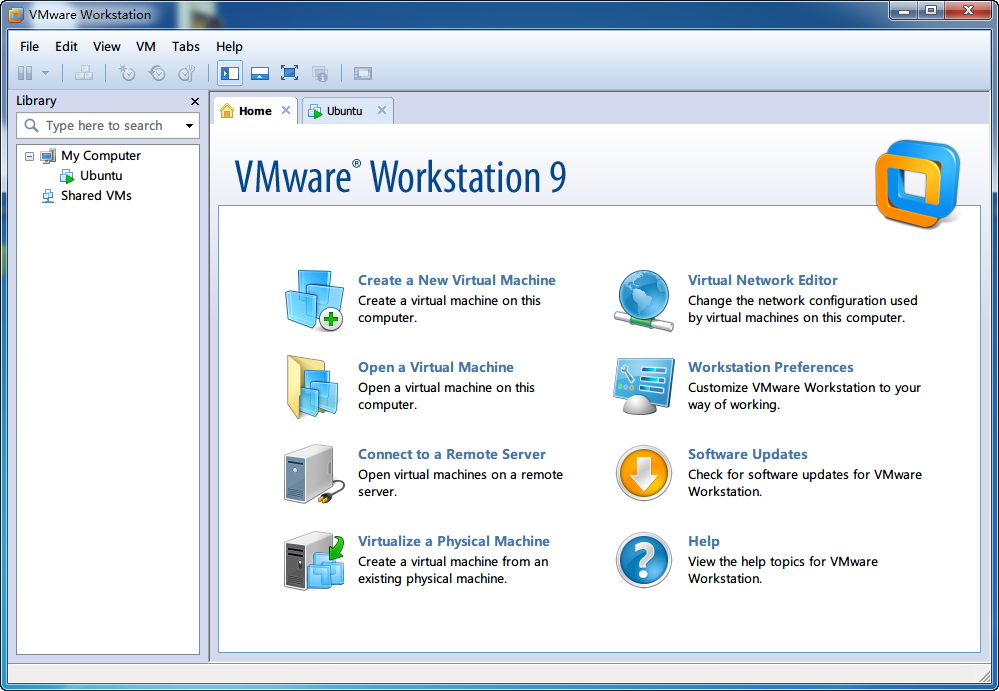
Task: Click the Shared VMs network icon in tree
Action: (48, 196)
